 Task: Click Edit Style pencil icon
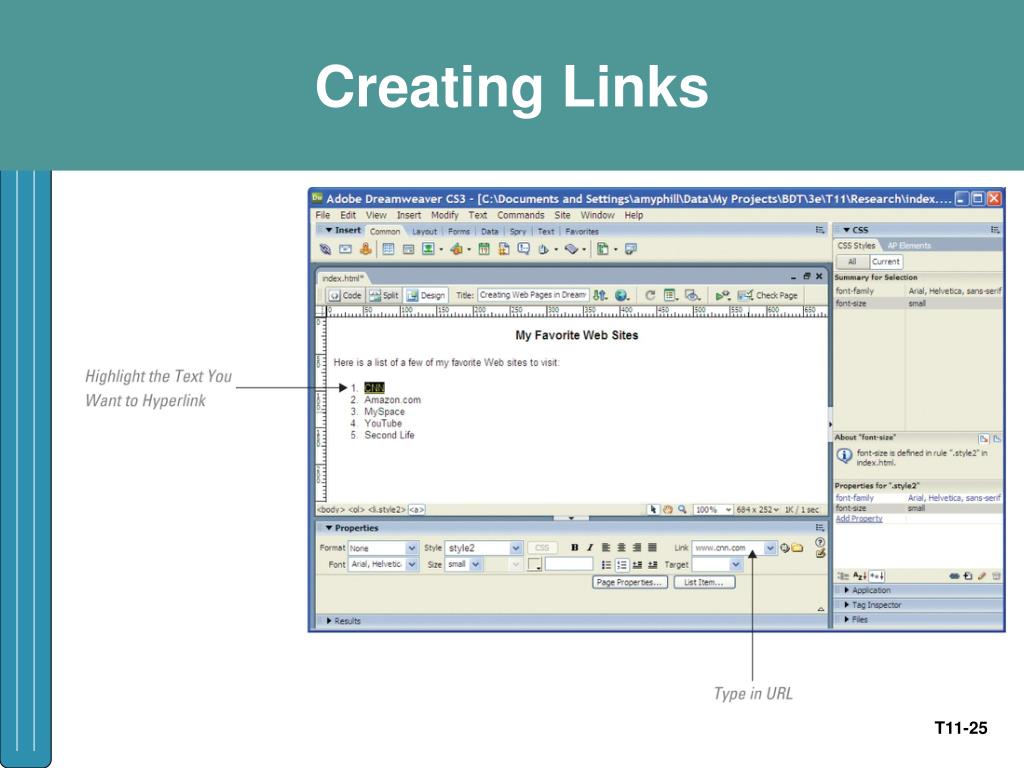[982, 576]
